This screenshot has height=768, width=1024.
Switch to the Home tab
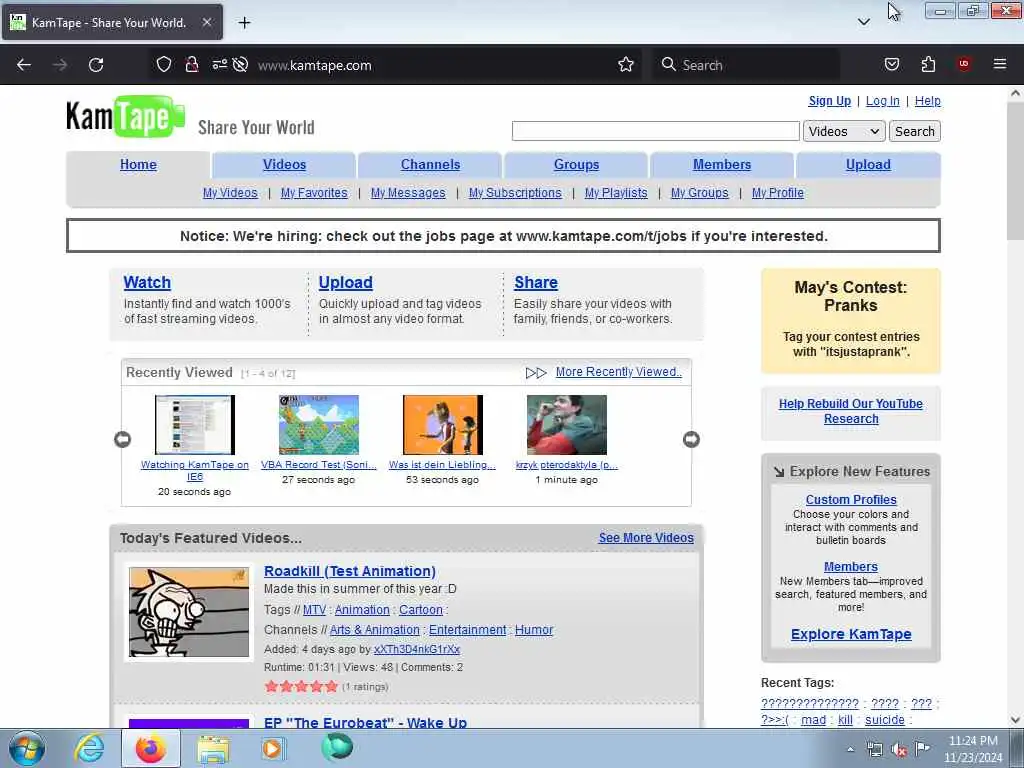click(138, 165)
